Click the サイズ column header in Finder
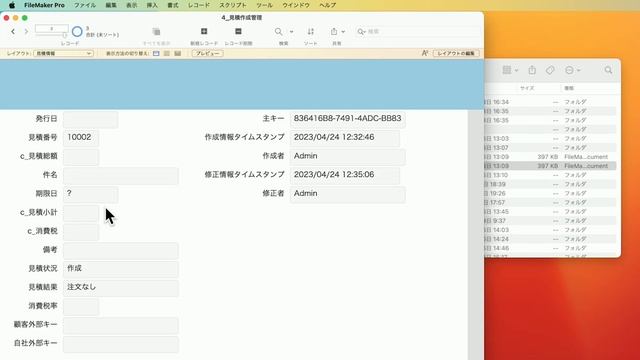Screen dimensions: 640x360 point(527,88)
